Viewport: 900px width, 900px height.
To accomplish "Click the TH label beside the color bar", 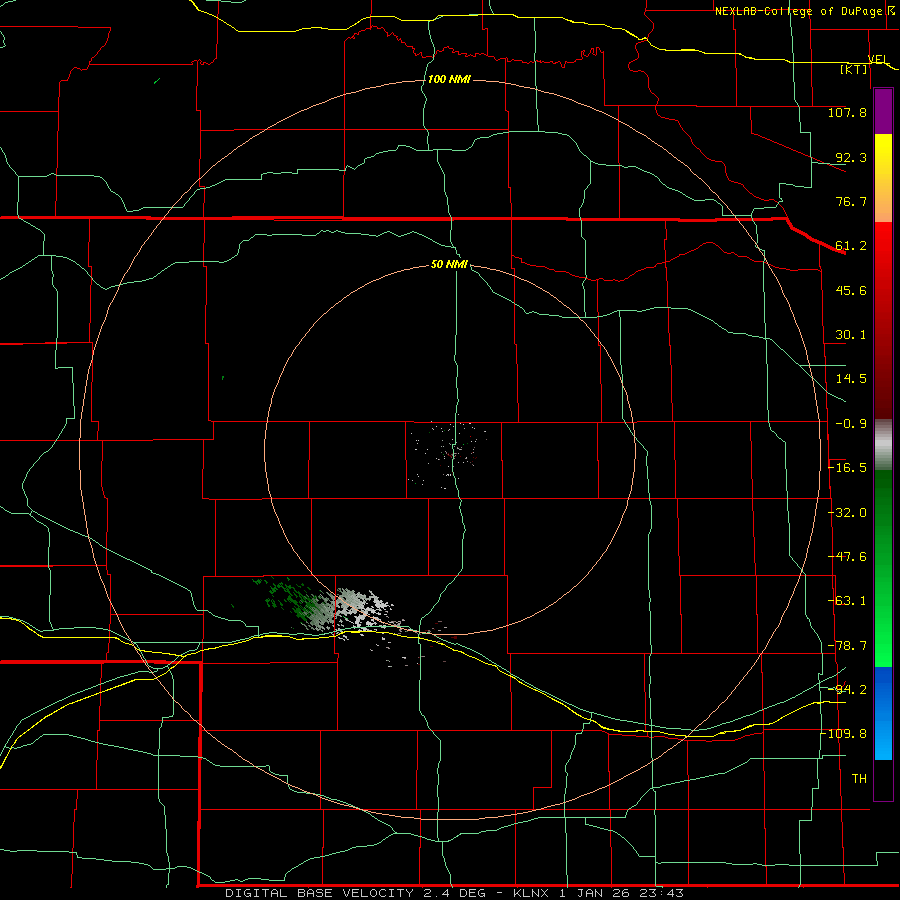I will pos(859,779).
